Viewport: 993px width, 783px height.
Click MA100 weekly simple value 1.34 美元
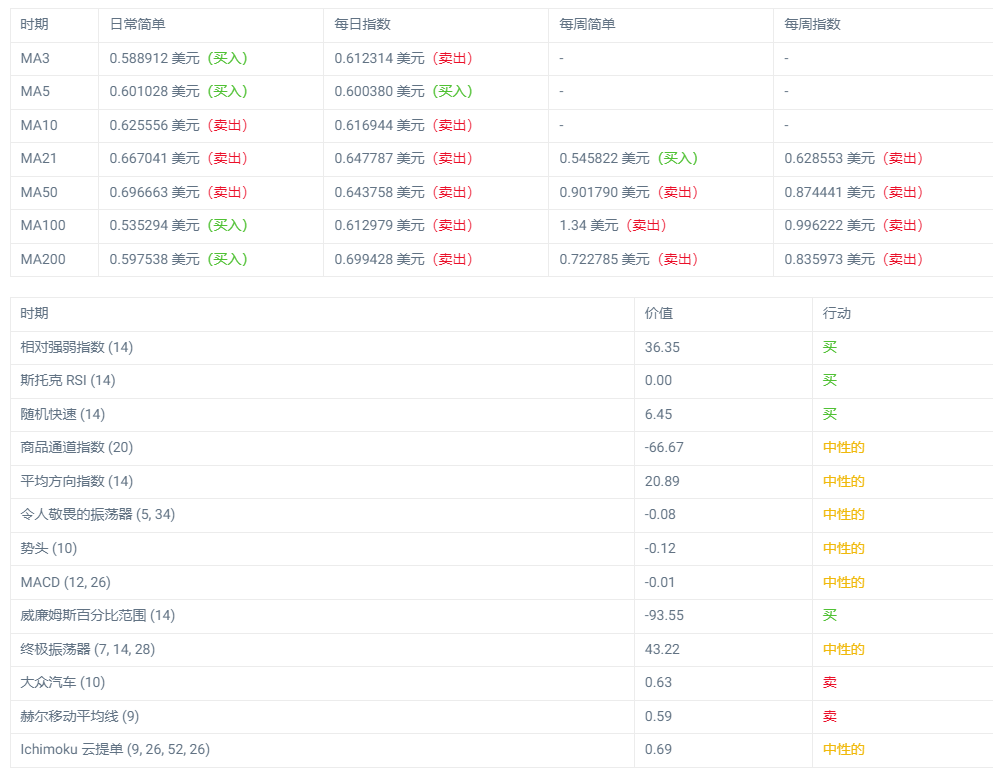click(589, 226)
